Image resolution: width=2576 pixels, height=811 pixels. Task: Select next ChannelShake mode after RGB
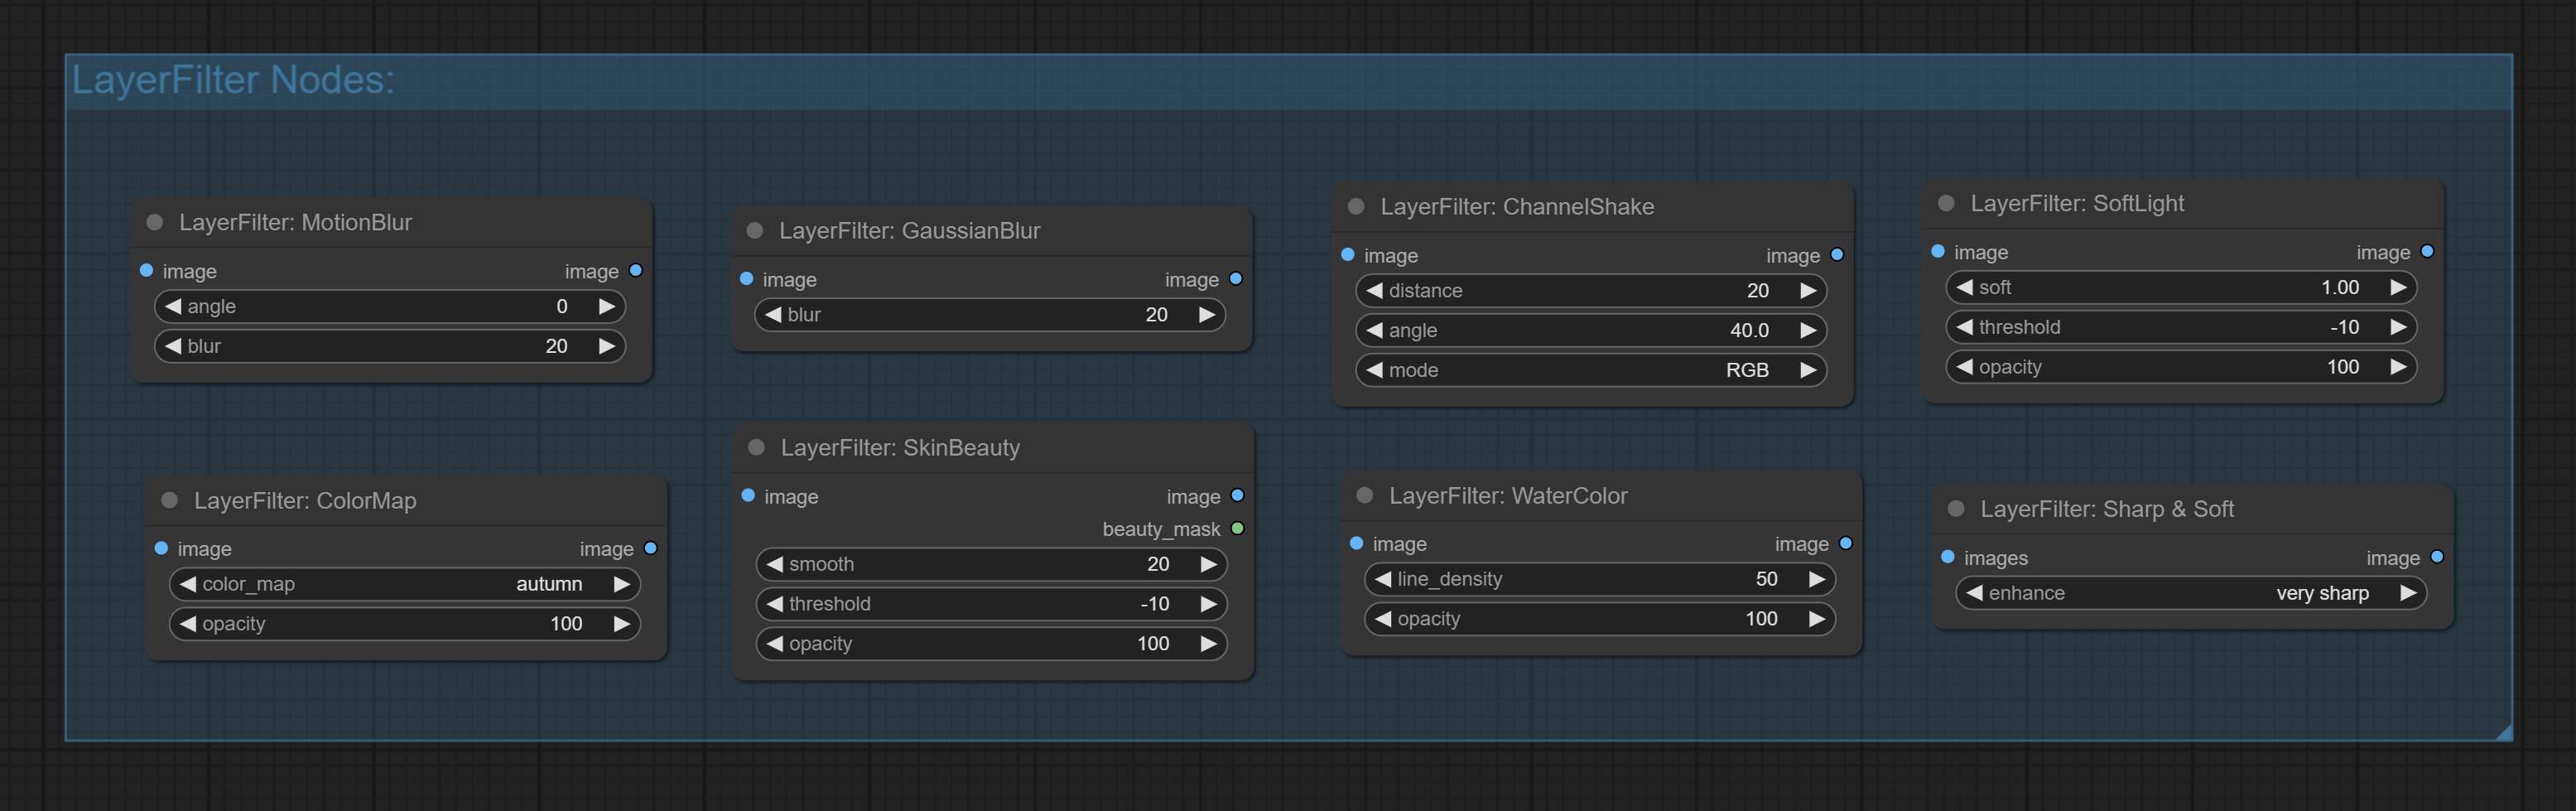[x=1808, y=370]
